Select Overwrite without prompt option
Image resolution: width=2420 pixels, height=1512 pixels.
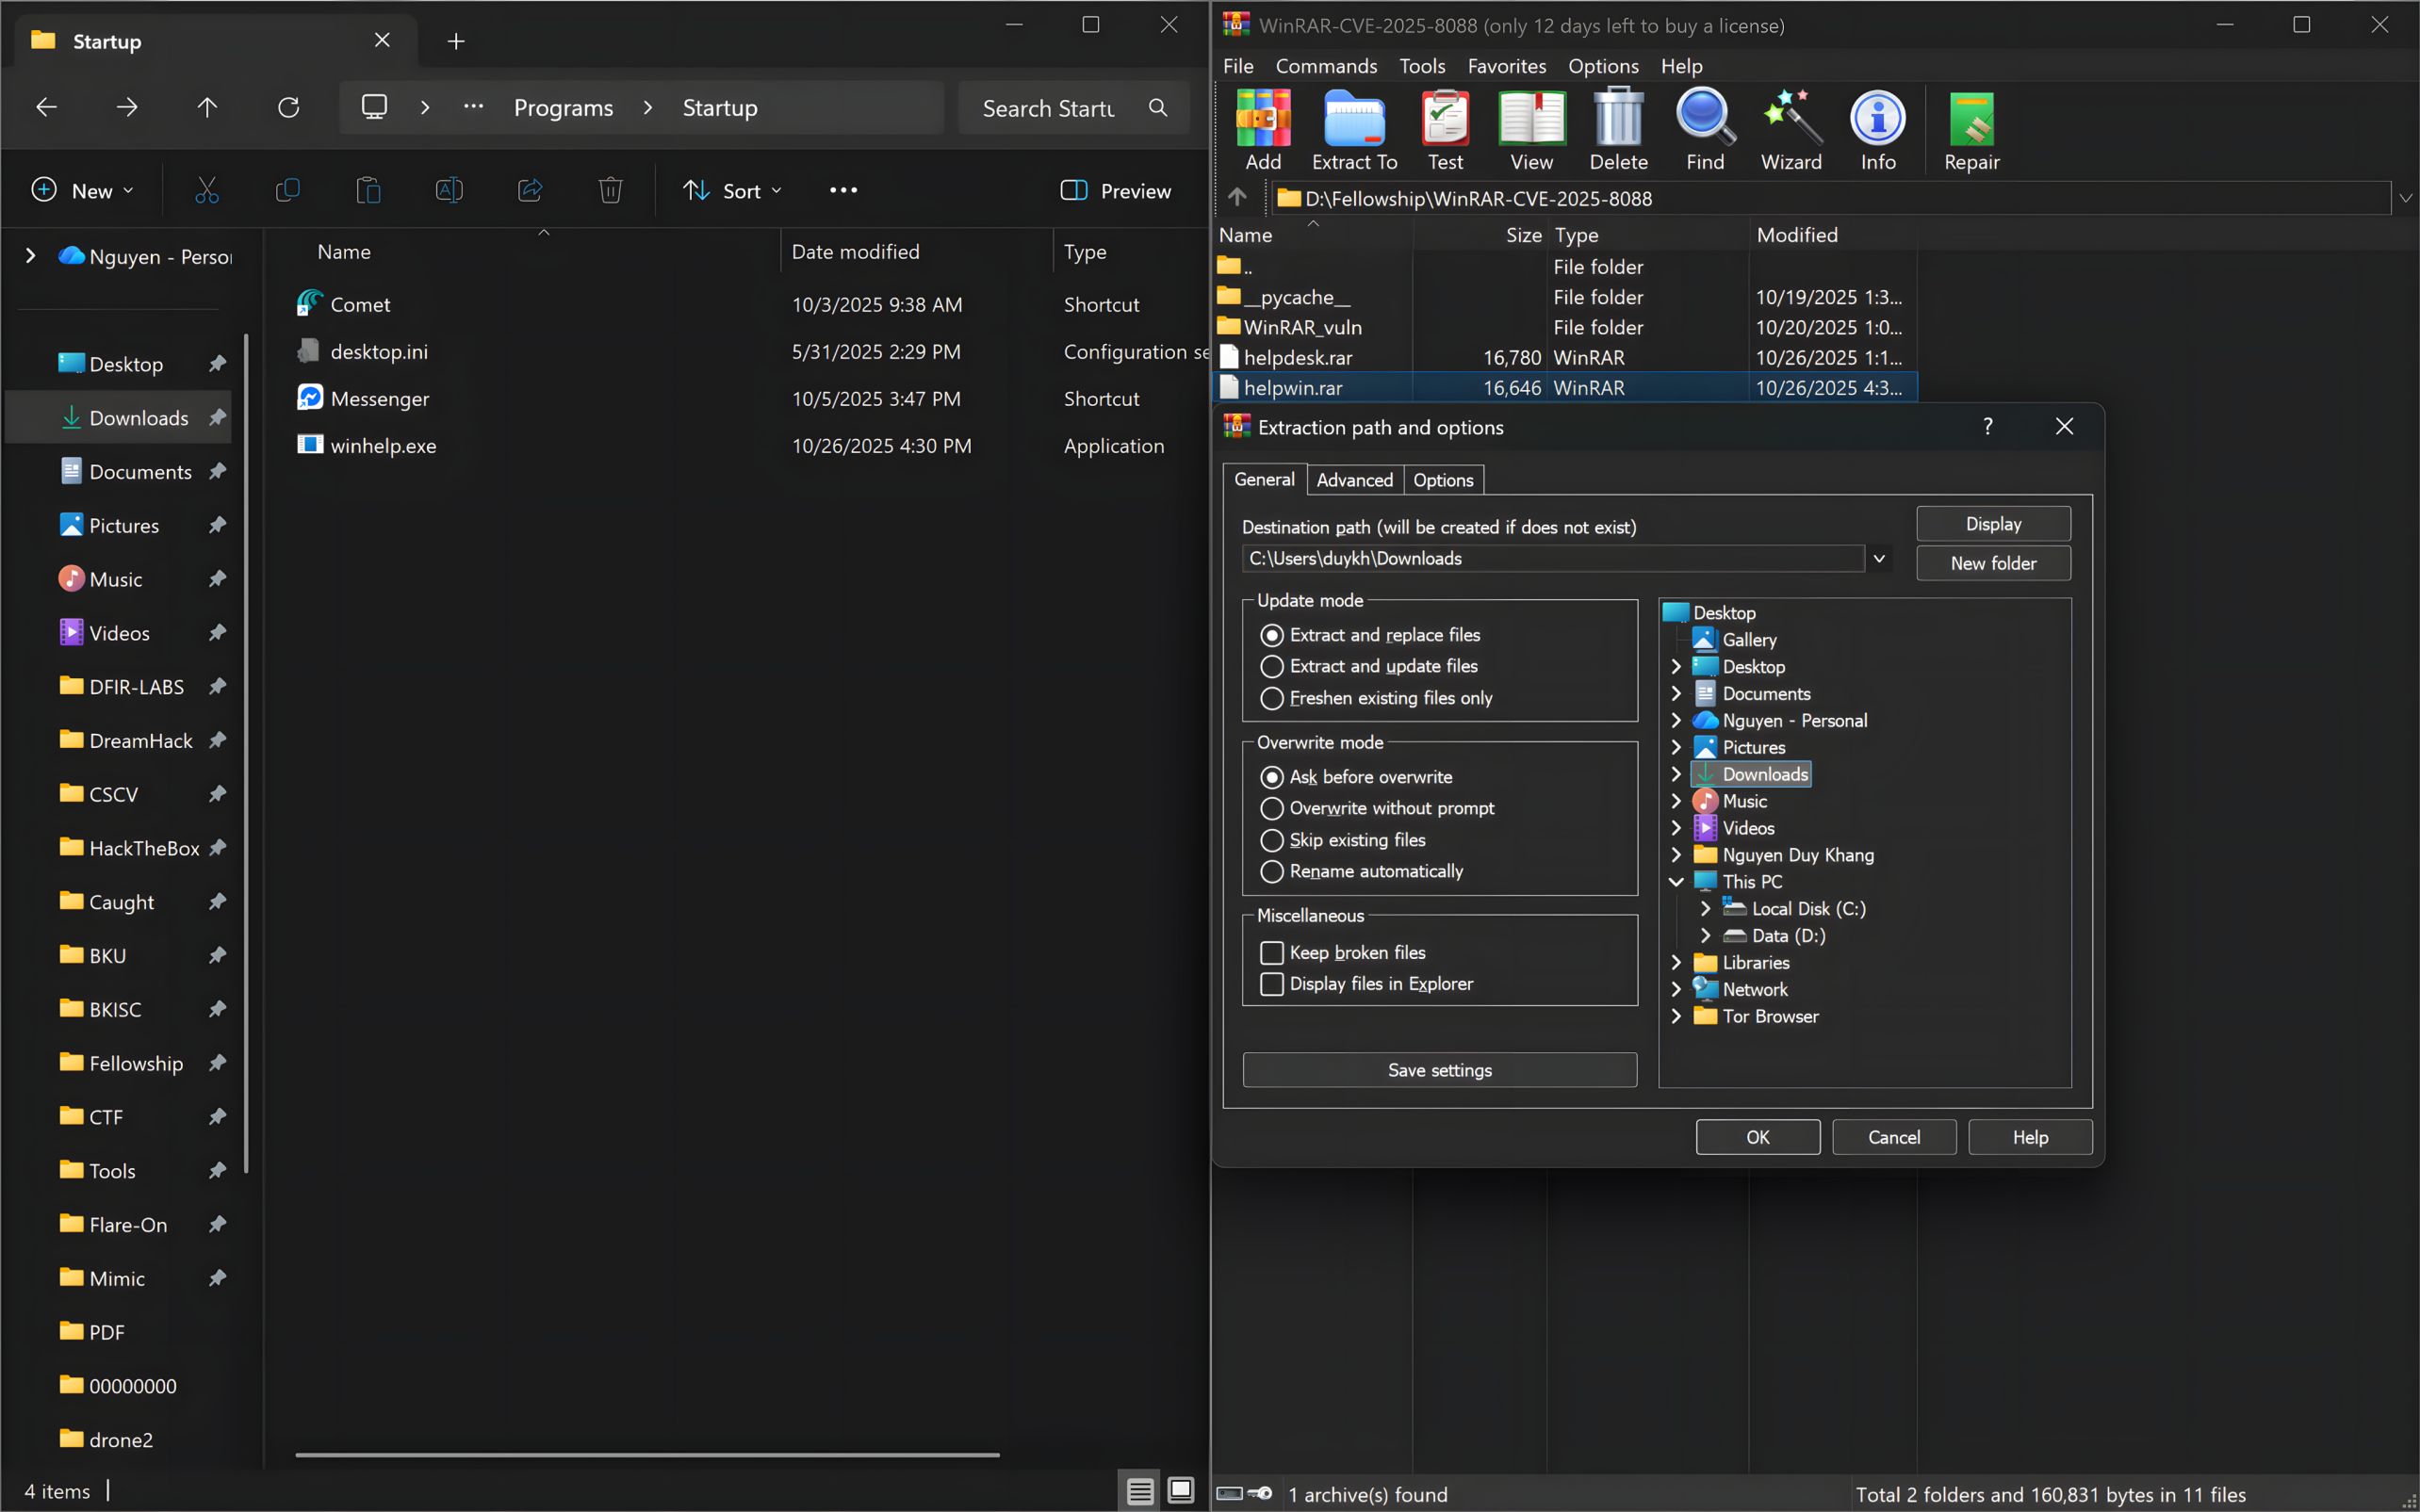[x=1272, y=808]
